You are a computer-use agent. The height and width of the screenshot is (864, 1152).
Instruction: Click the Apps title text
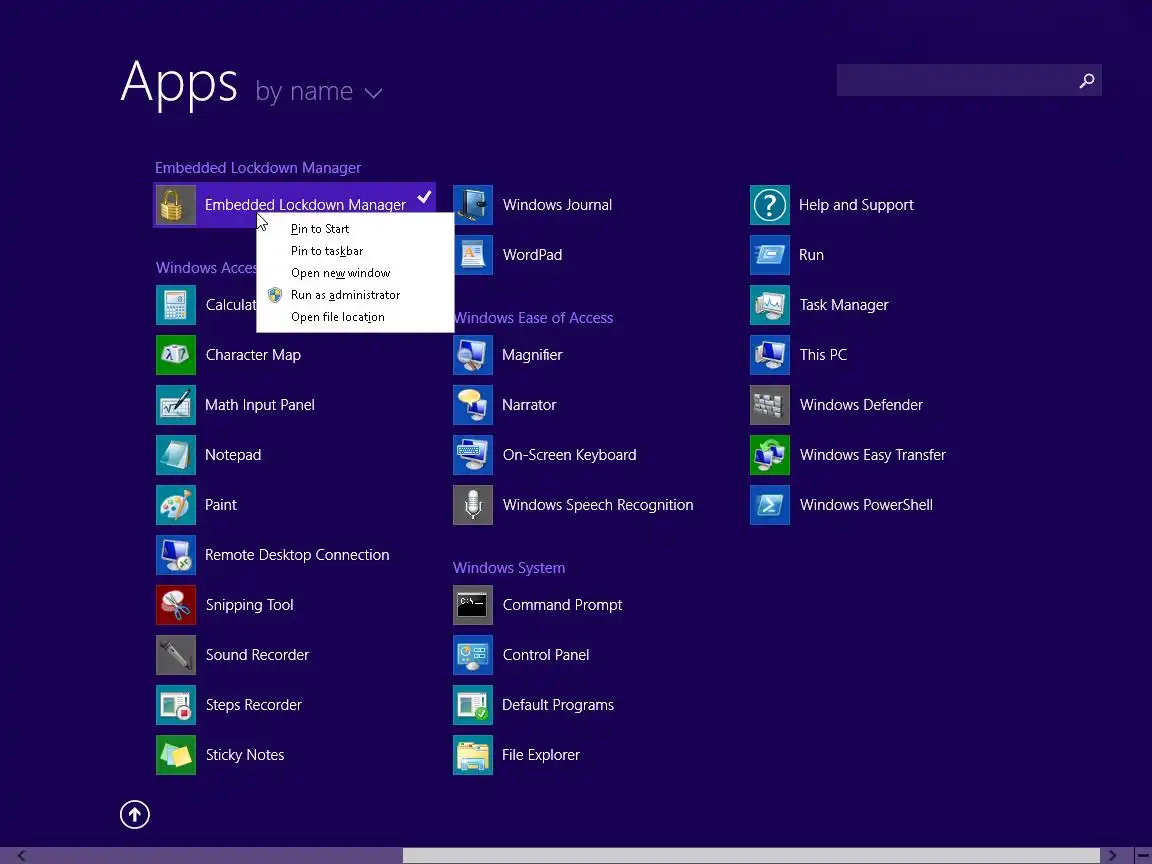(x=179, y=82)
